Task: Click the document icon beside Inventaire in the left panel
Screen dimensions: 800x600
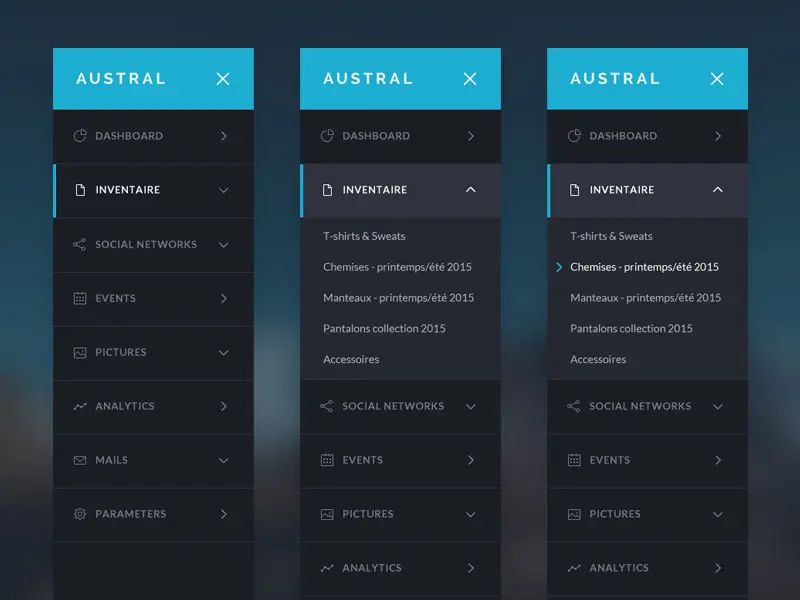Action: tap(80, 190)
